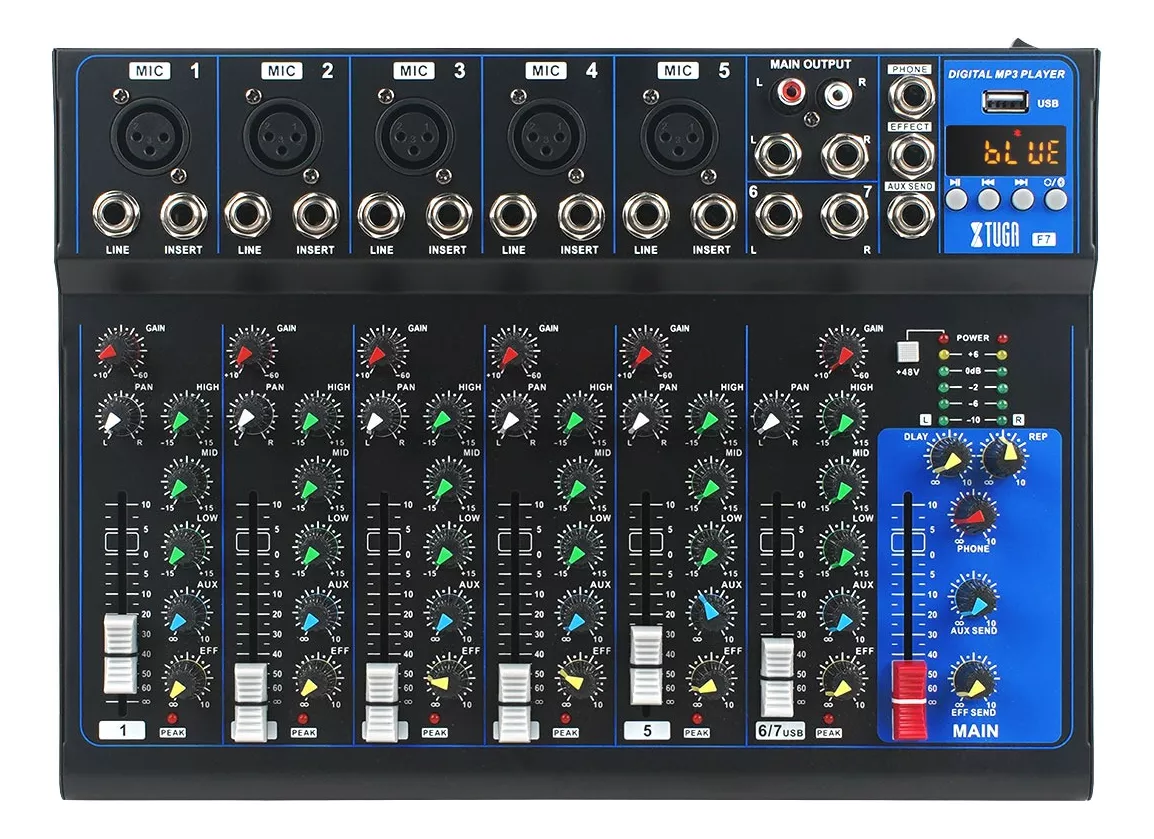Tap the previous track button
The height and width of the screenshot is (839, 1154).
(x=989, y=199)
